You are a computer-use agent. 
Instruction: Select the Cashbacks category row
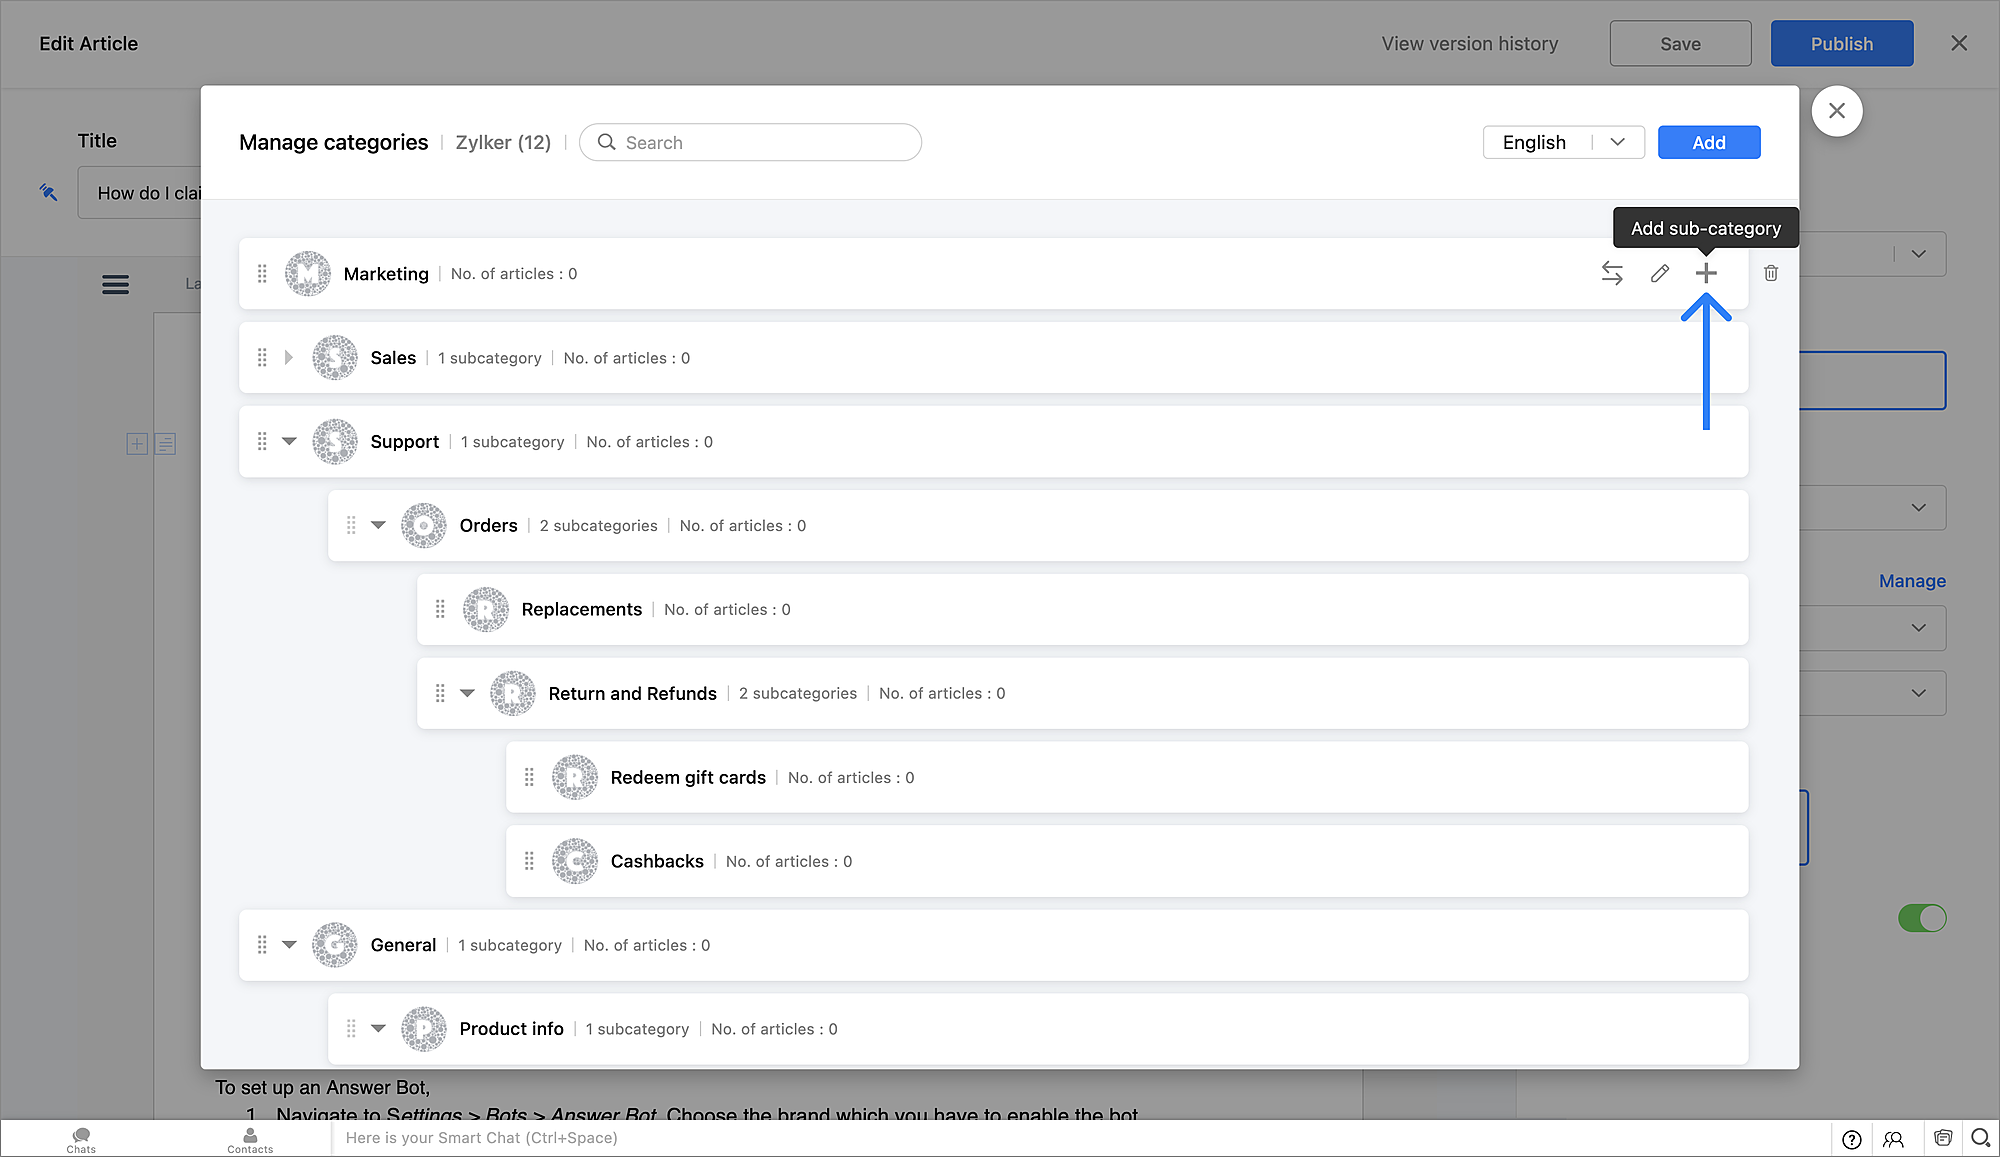[657, 861]
